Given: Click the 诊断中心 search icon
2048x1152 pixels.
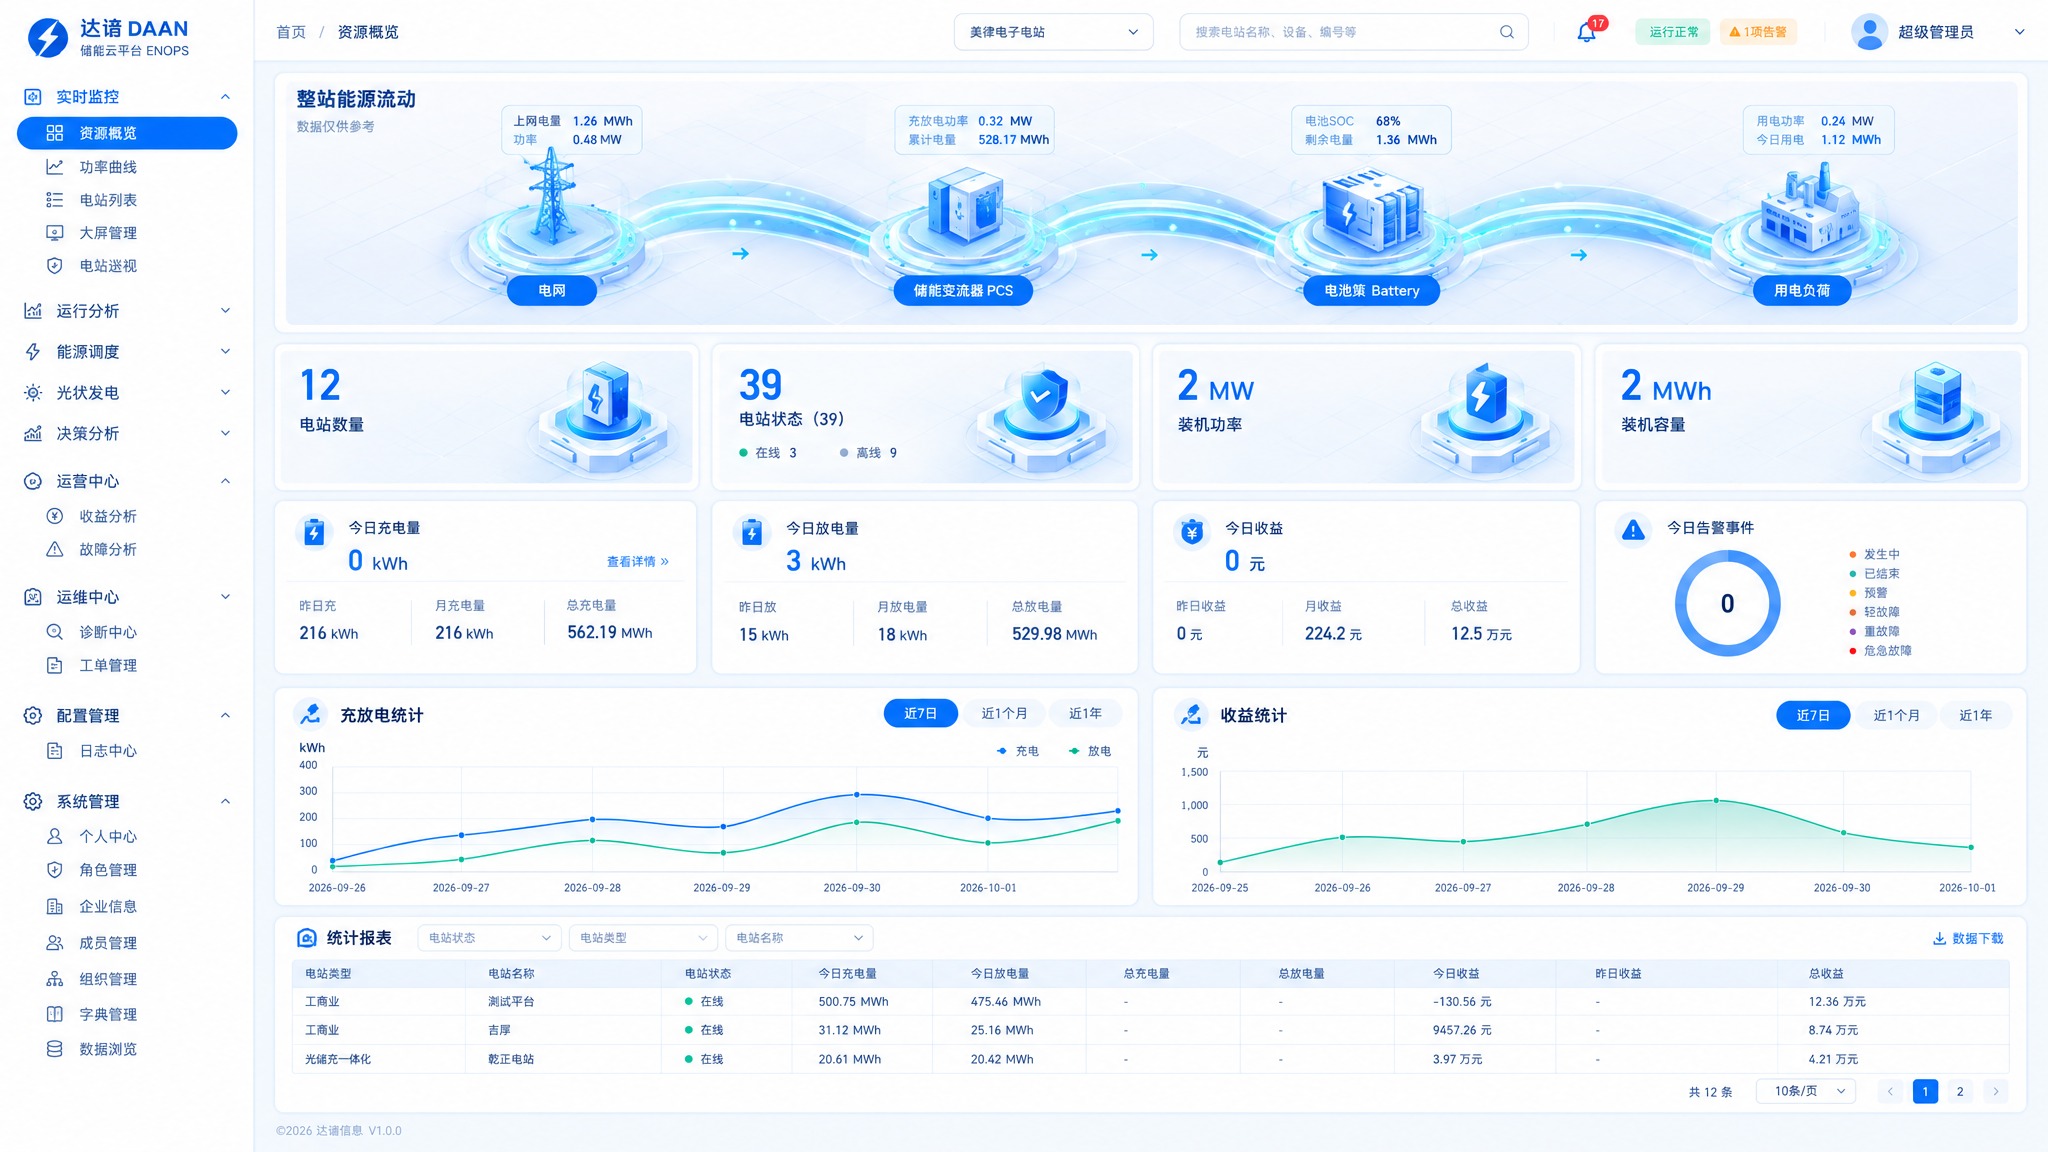Looking at the screenshot, I should pyautogui.click(x=55, y=632).
